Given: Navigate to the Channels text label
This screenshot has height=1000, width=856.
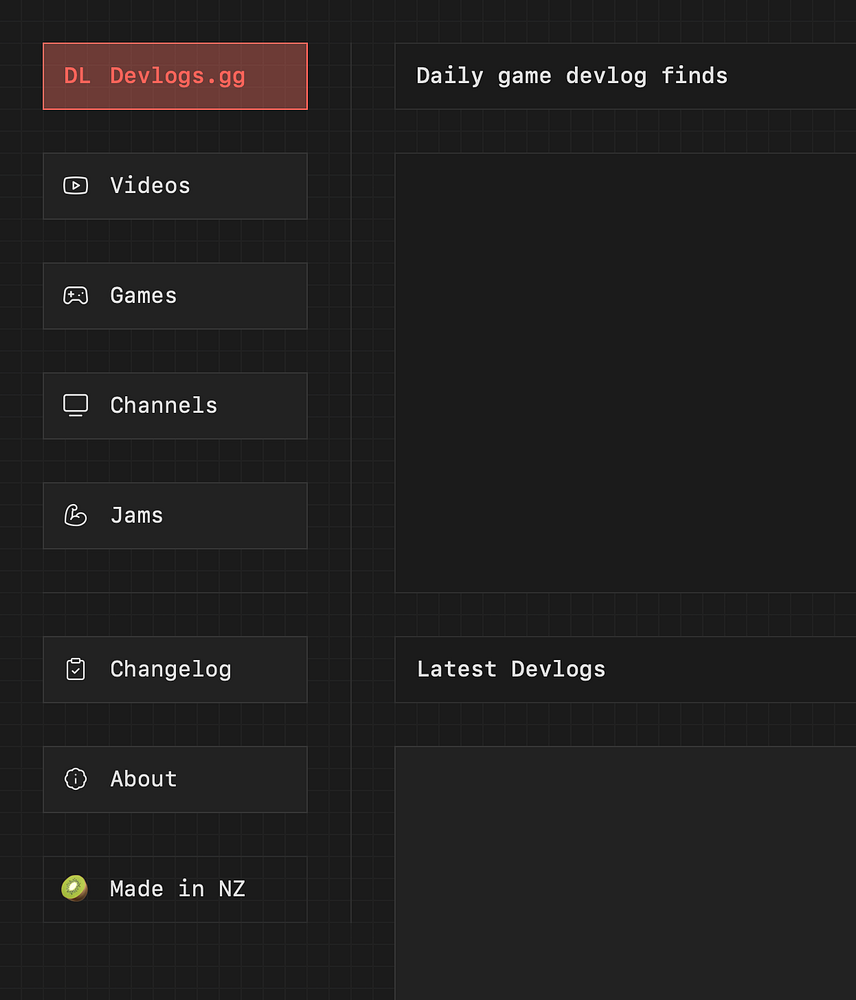Looking at the screenshot, I should 163,406.
